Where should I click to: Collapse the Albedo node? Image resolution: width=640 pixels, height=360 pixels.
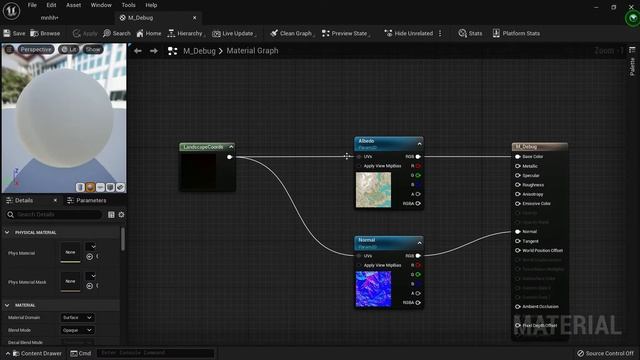pyautogui.click(x=419, y=144)
